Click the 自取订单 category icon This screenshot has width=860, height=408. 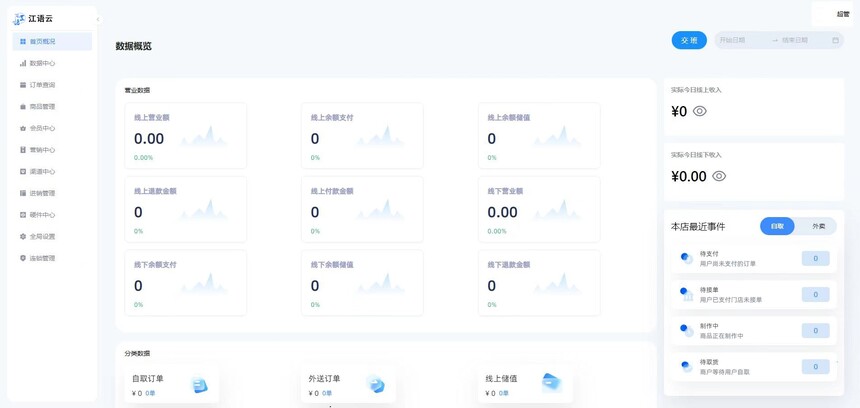point(199,385)
